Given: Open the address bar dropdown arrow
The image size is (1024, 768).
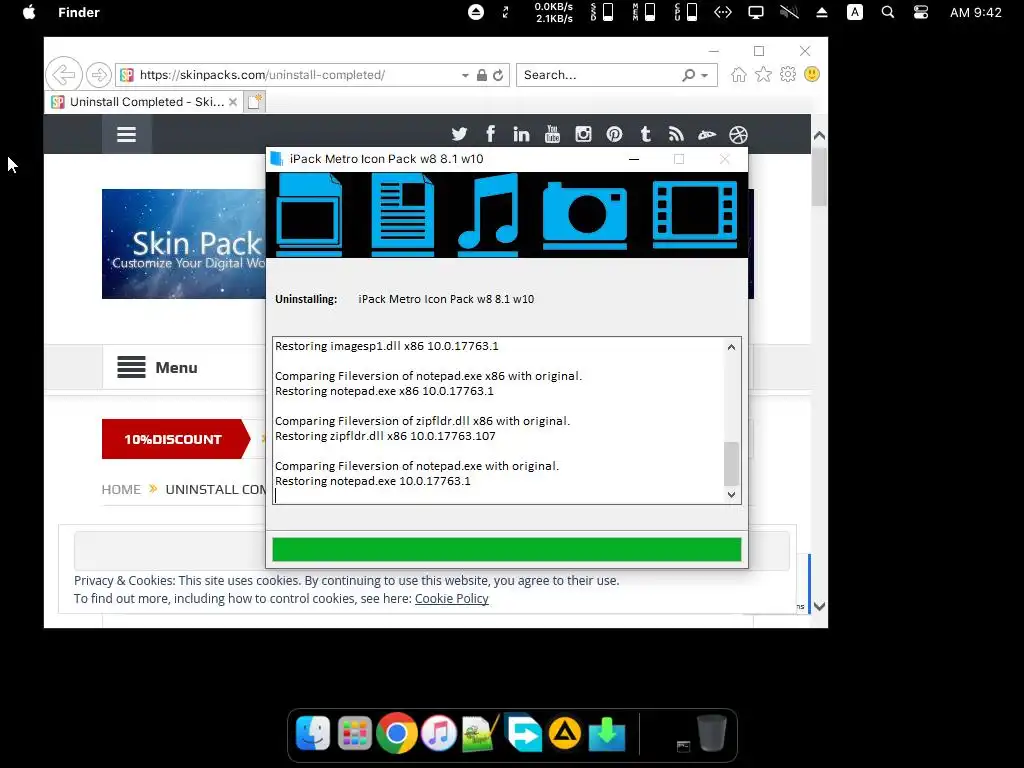Looking at the screenshot, I should [x=465, y=76].
